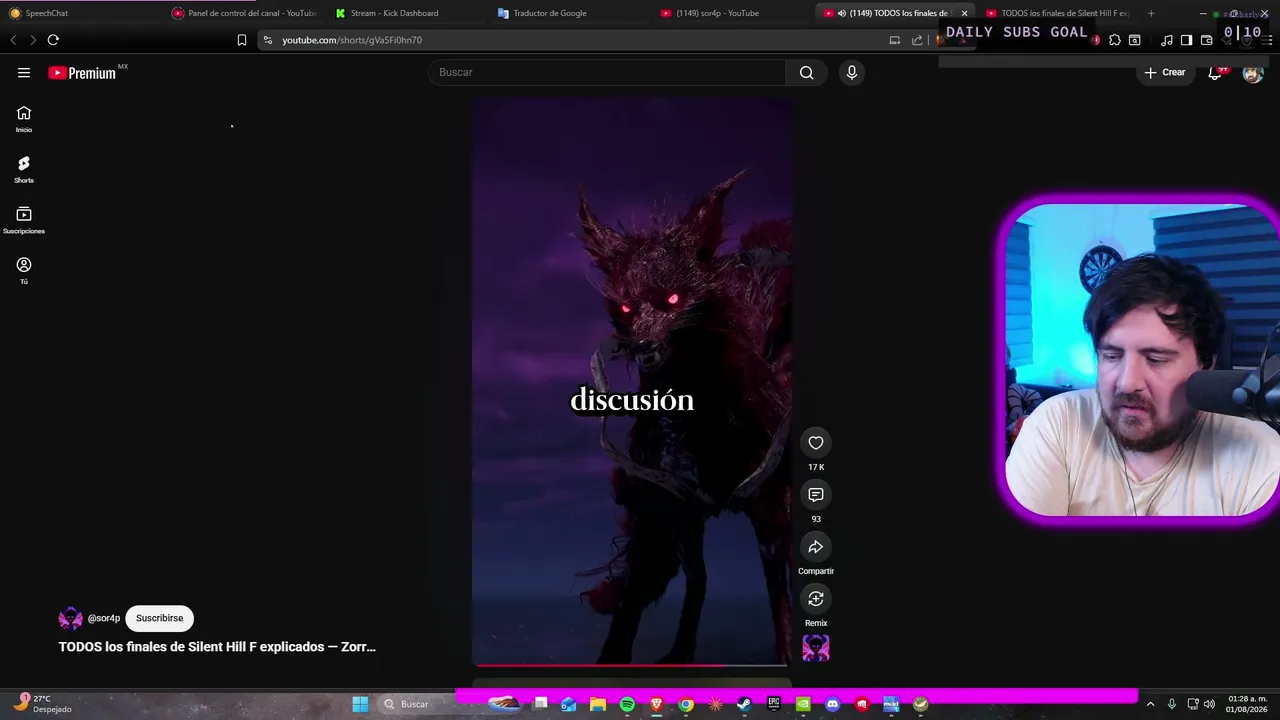
Task: Open Epic Games Launcher from the taskbar
Action: (774, 704)
